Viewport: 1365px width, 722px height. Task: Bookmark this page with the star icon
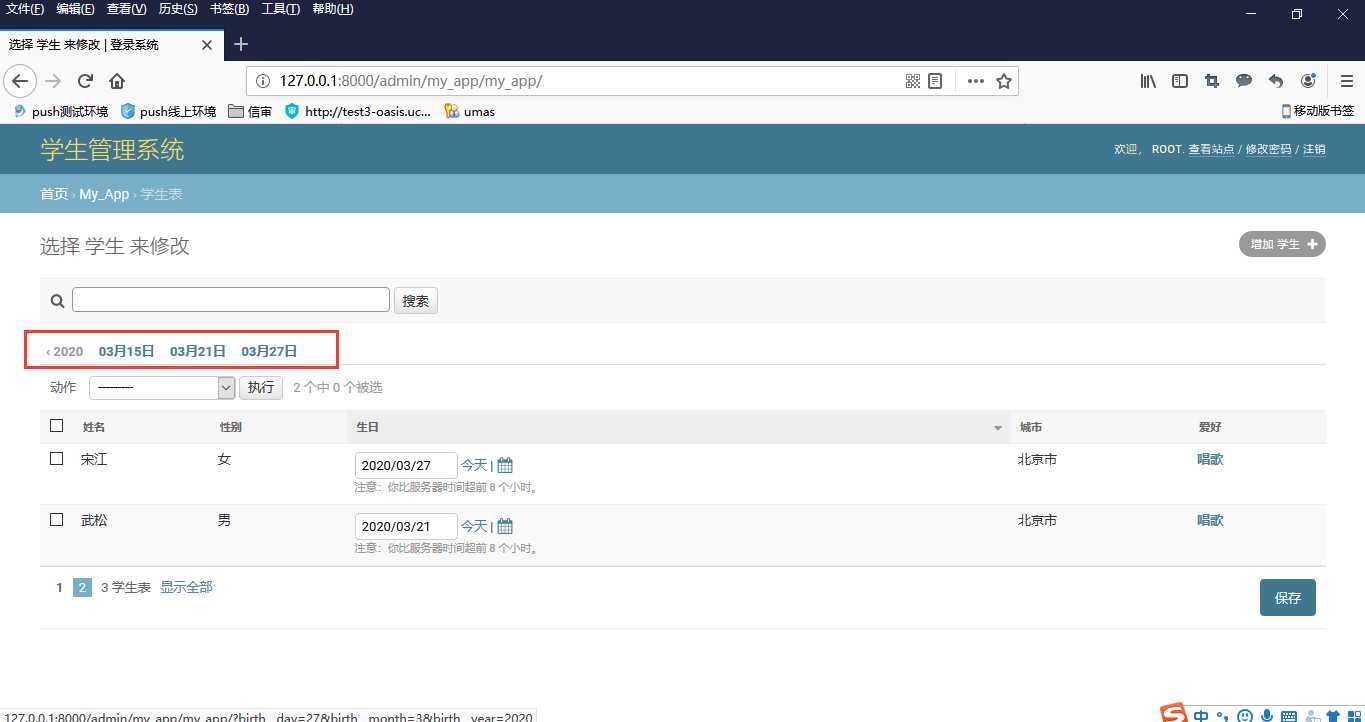pyautogui.click(x=1004, y=81)
